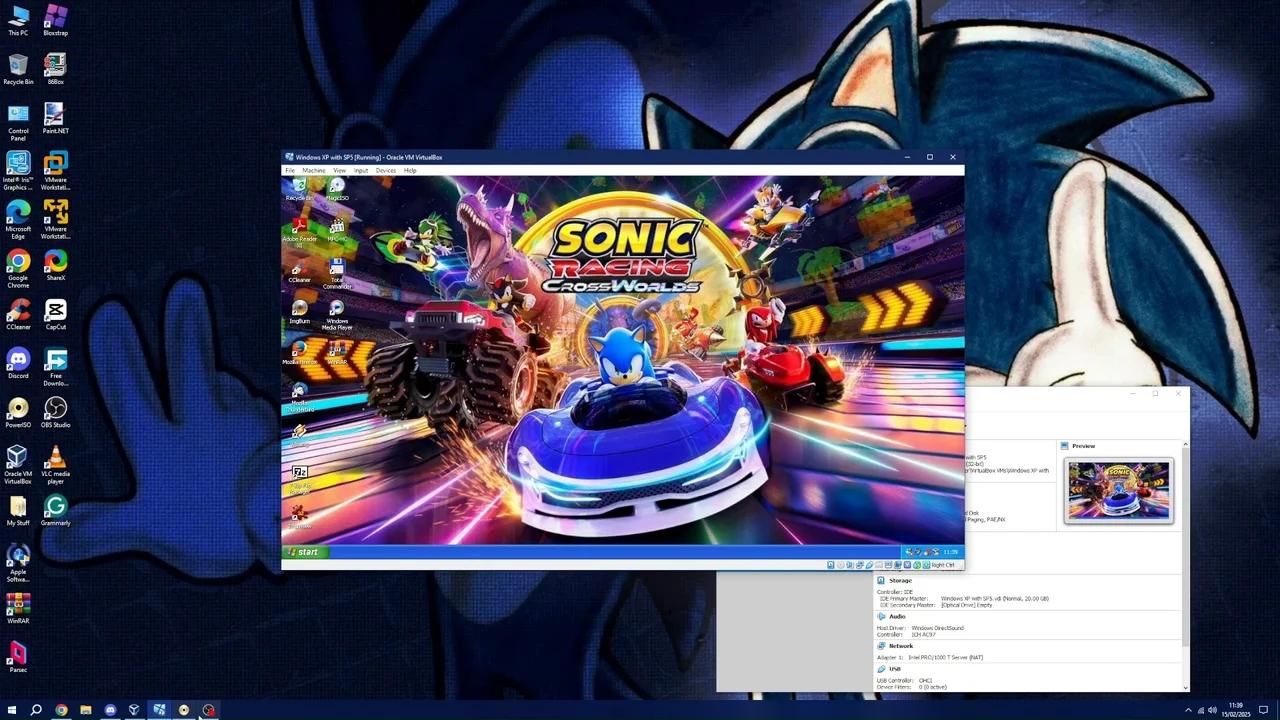The image size is (1280, 720).
Task: Open the volume control in system tray
Action: 1213,710
